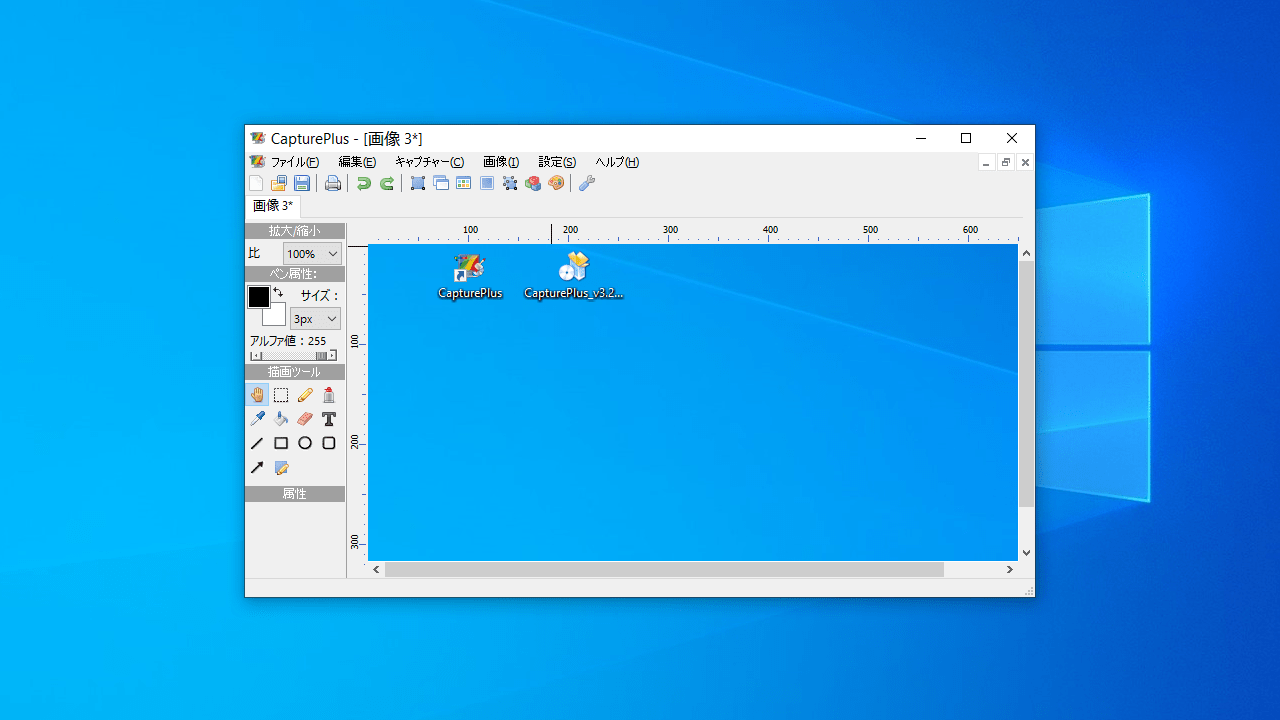1280x720 pixels.
Task: Restore the inner document window
Action: (1006, 162)
